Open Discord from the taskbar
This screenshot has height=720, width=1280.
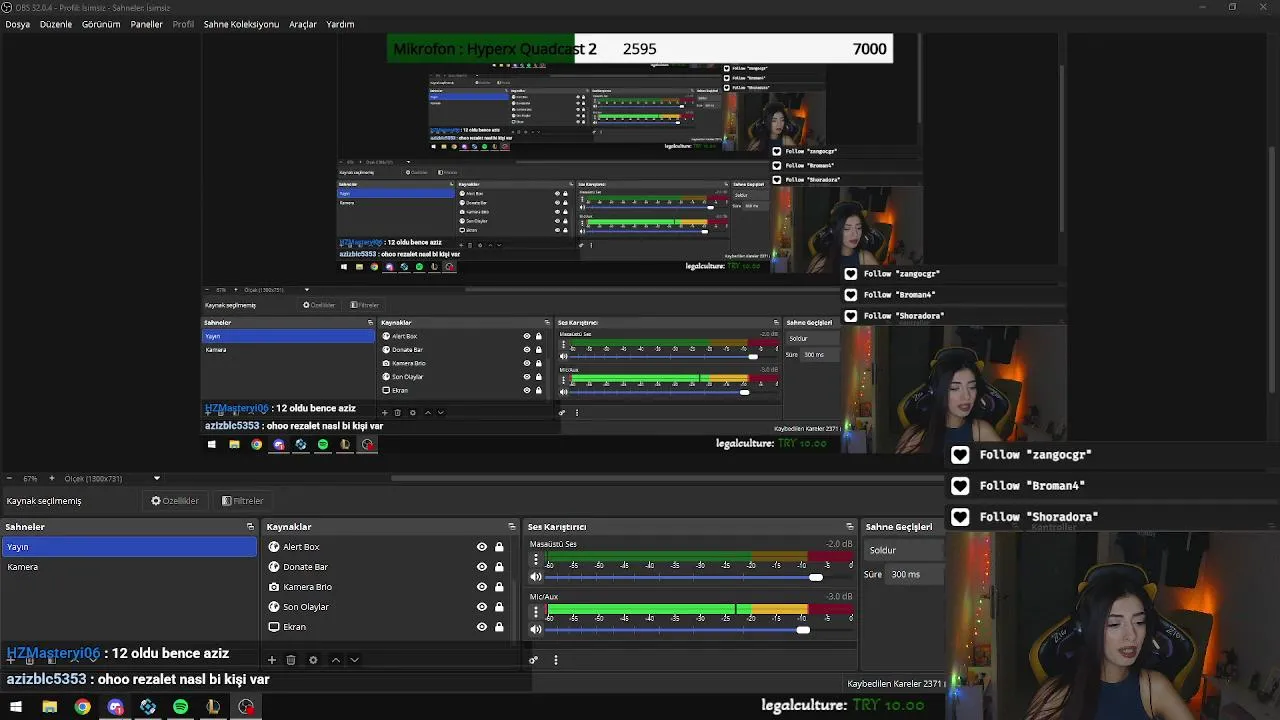click(x=115, y=707)
